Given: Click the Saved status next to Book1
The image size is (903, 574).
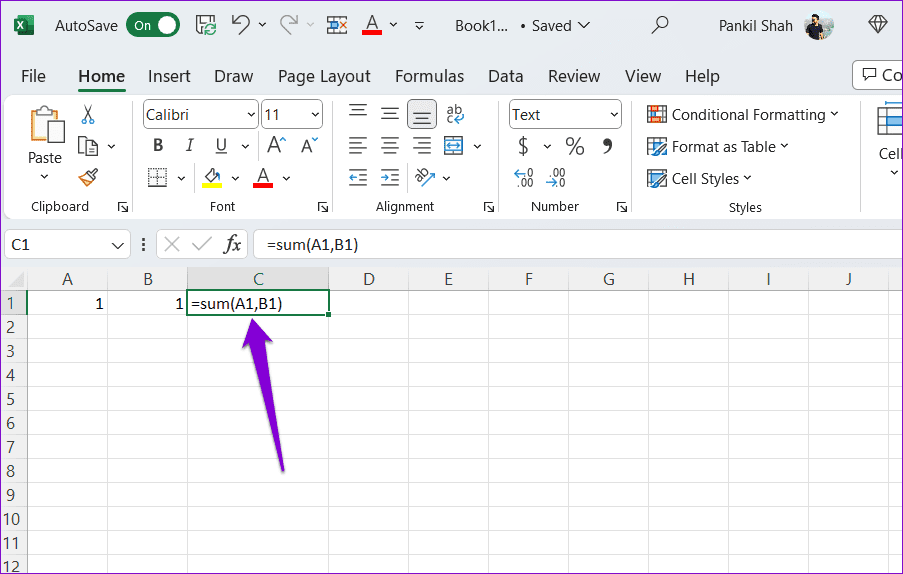Looking at the screenshot, I should [x=561, y=26].
